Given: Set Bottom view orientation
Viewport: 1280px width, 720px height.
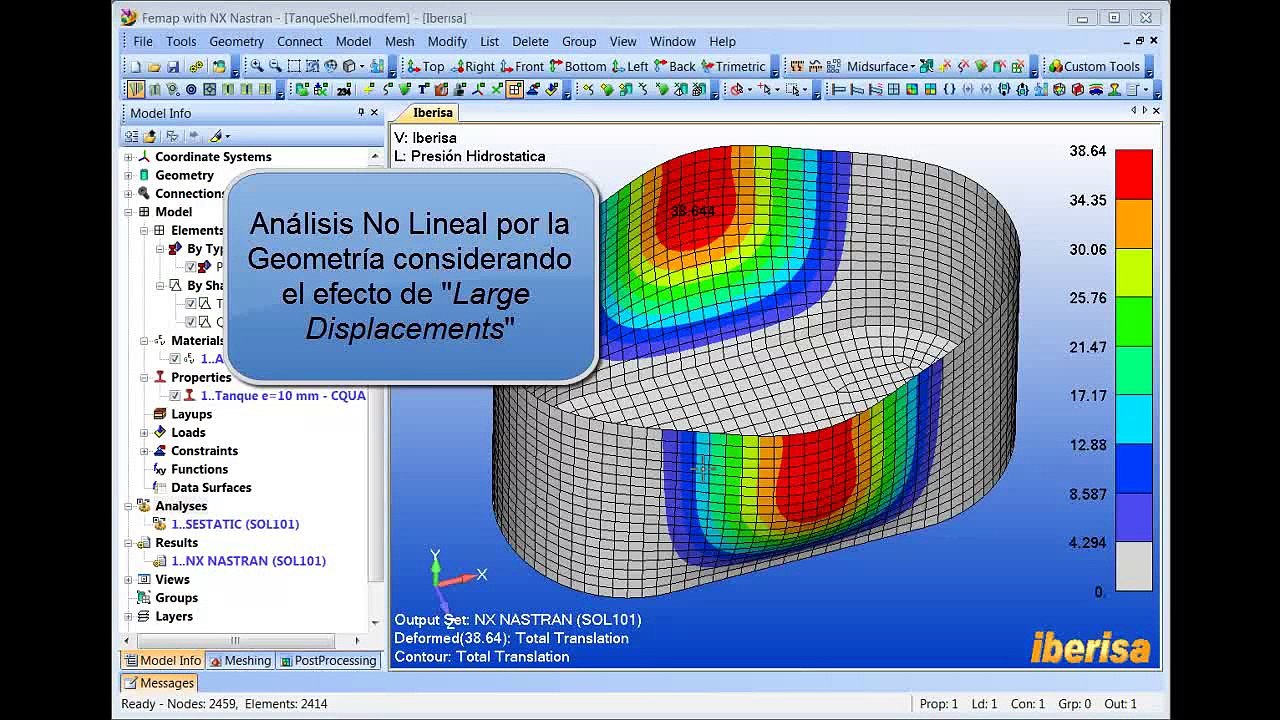Looking at the screenshot, I should (x=577, y=66).
